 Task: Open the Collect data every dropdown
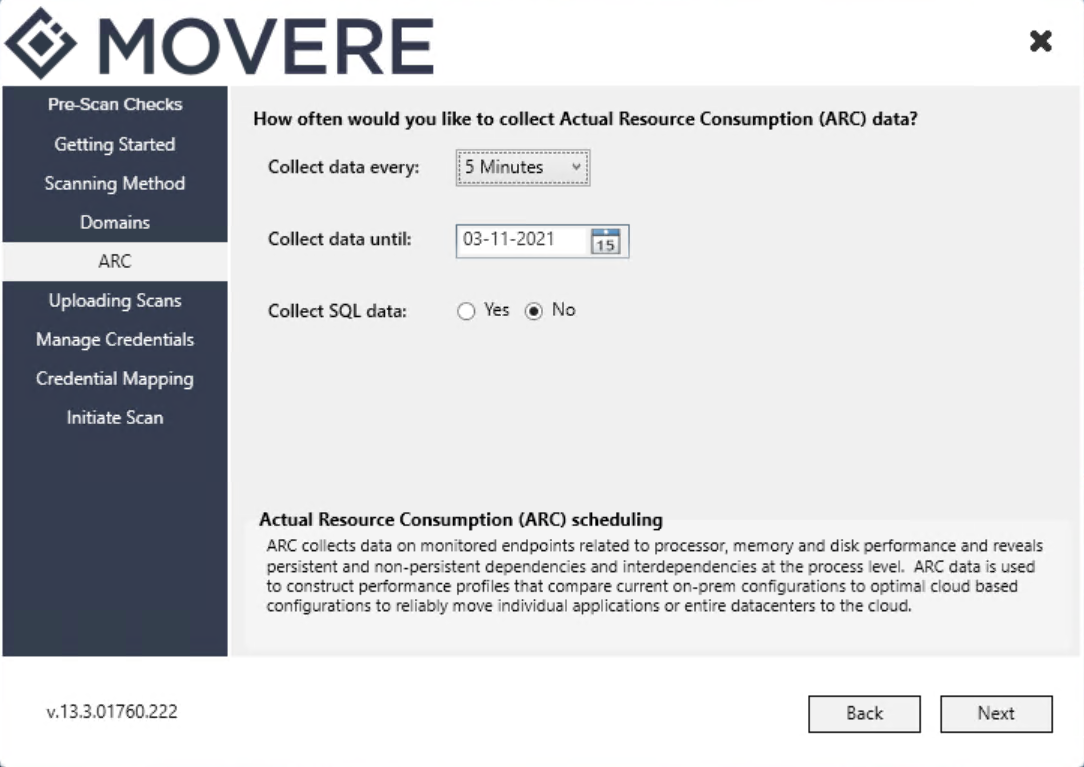(x=523, y=167)
